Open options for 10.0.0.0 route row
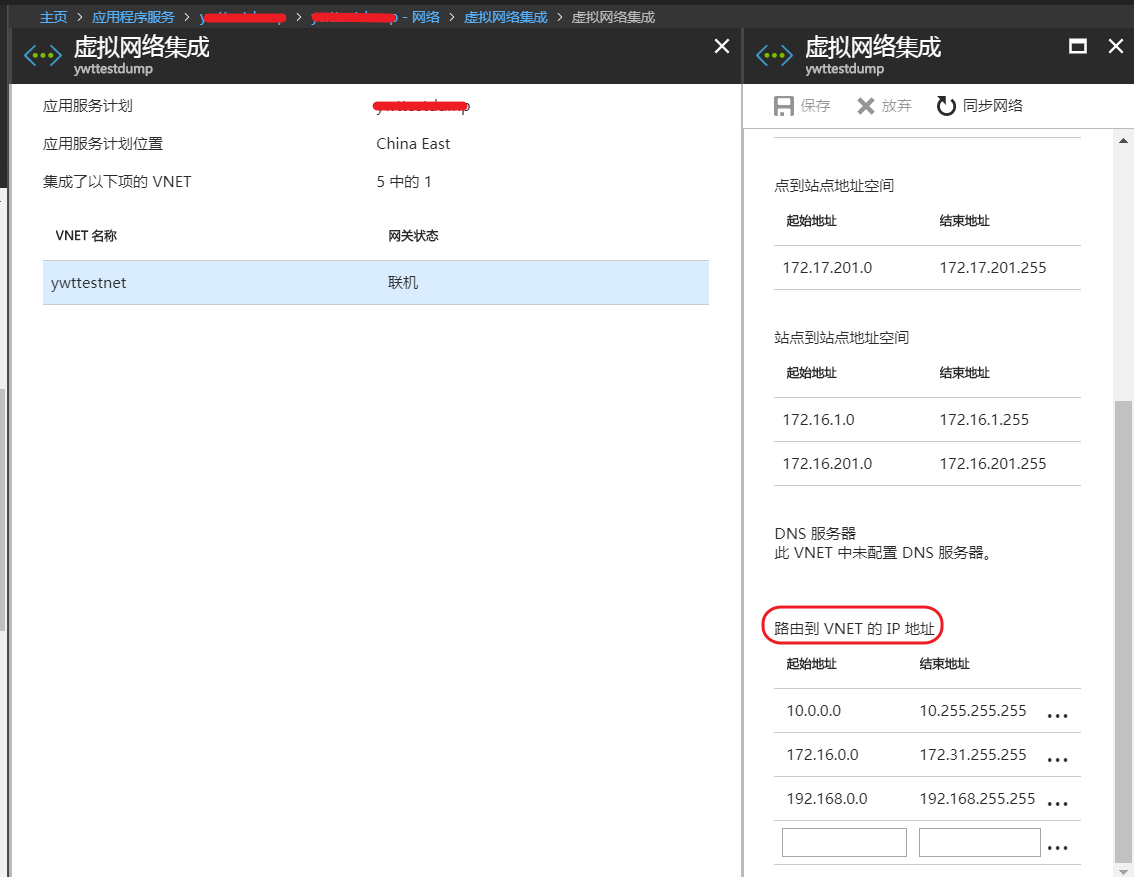Screen dimensions: 1134x877 click(x=1057, y=715)
